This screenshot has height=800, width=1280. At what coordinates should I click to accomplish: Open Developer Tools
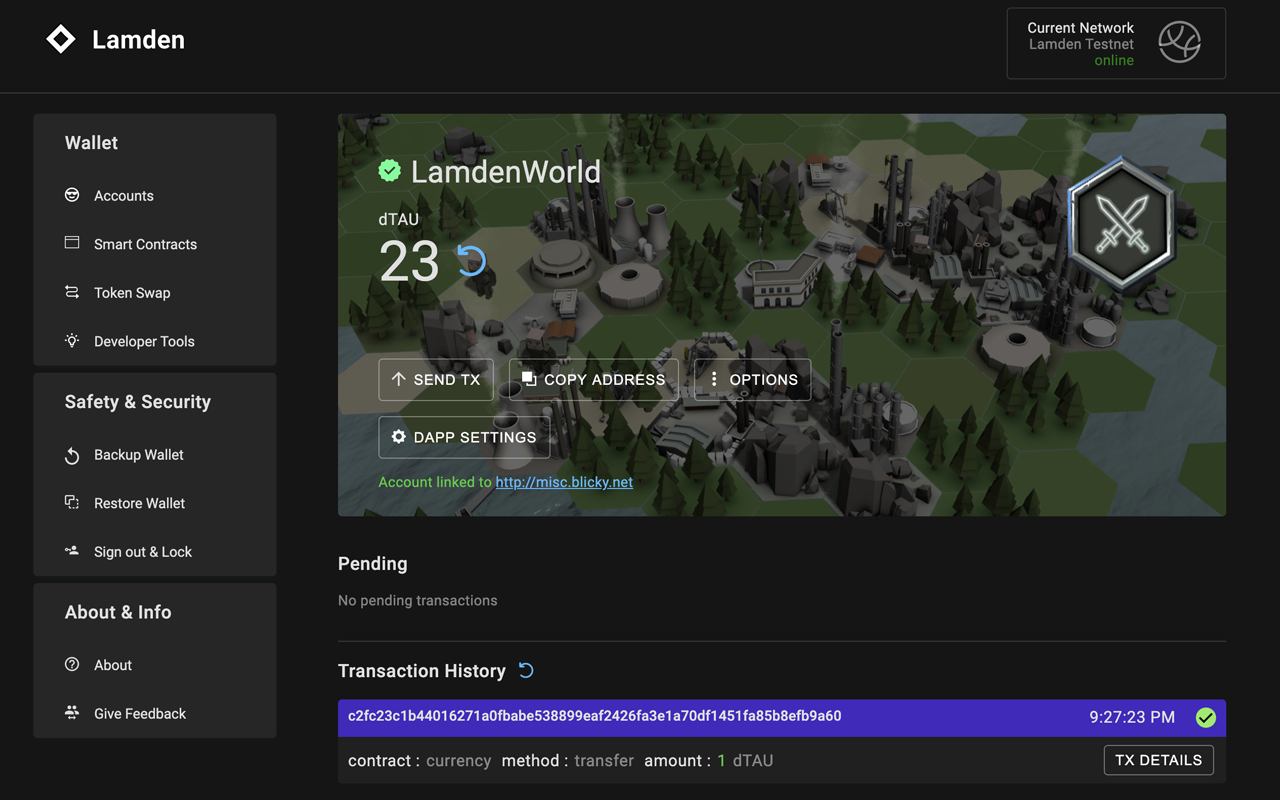pyautogui.click(x=144, y=341)
